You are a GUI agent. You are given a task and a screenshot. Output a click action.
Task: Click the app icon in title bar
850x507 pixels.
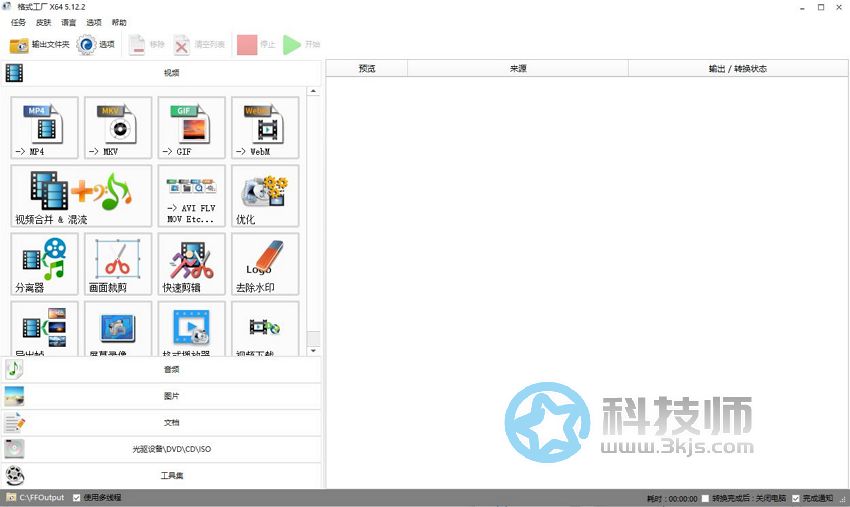click(x=7, y=7)
